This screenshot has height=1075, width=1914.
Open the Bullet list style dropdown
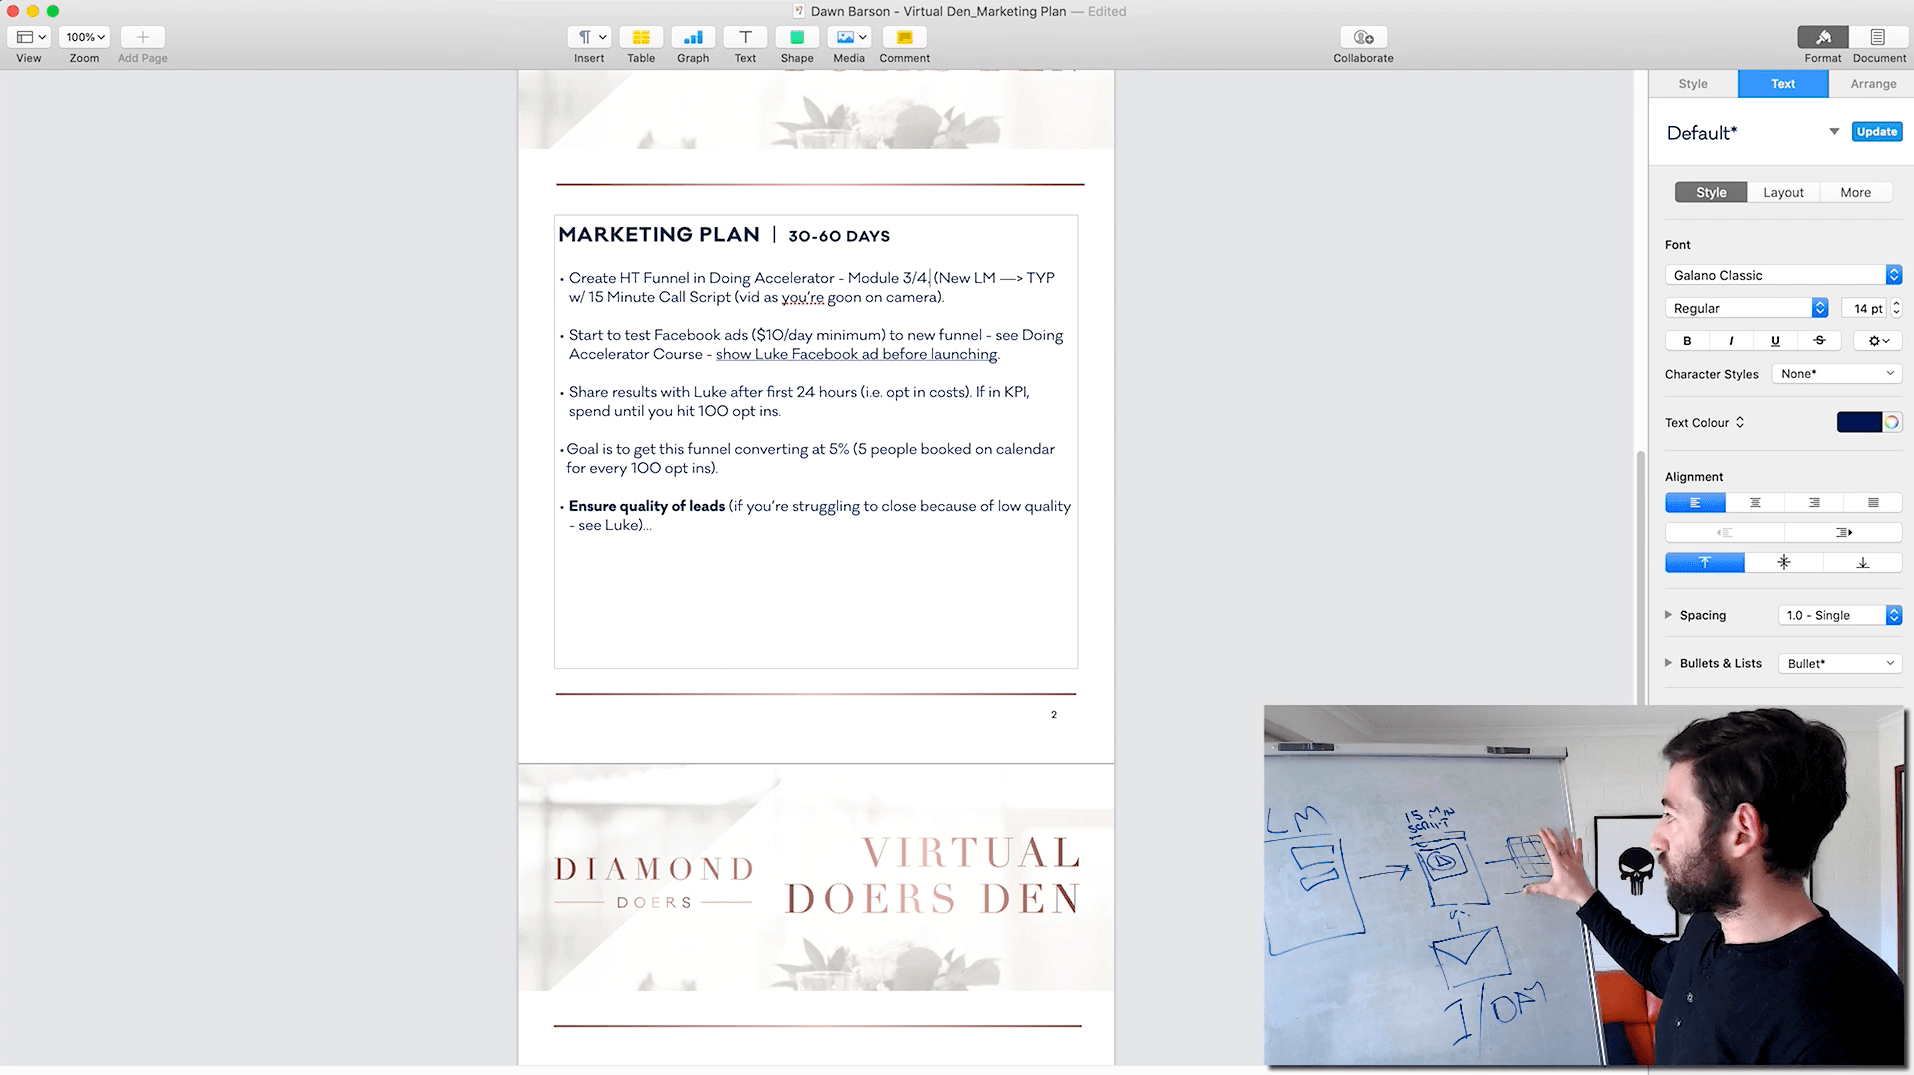pos(1839,663)
